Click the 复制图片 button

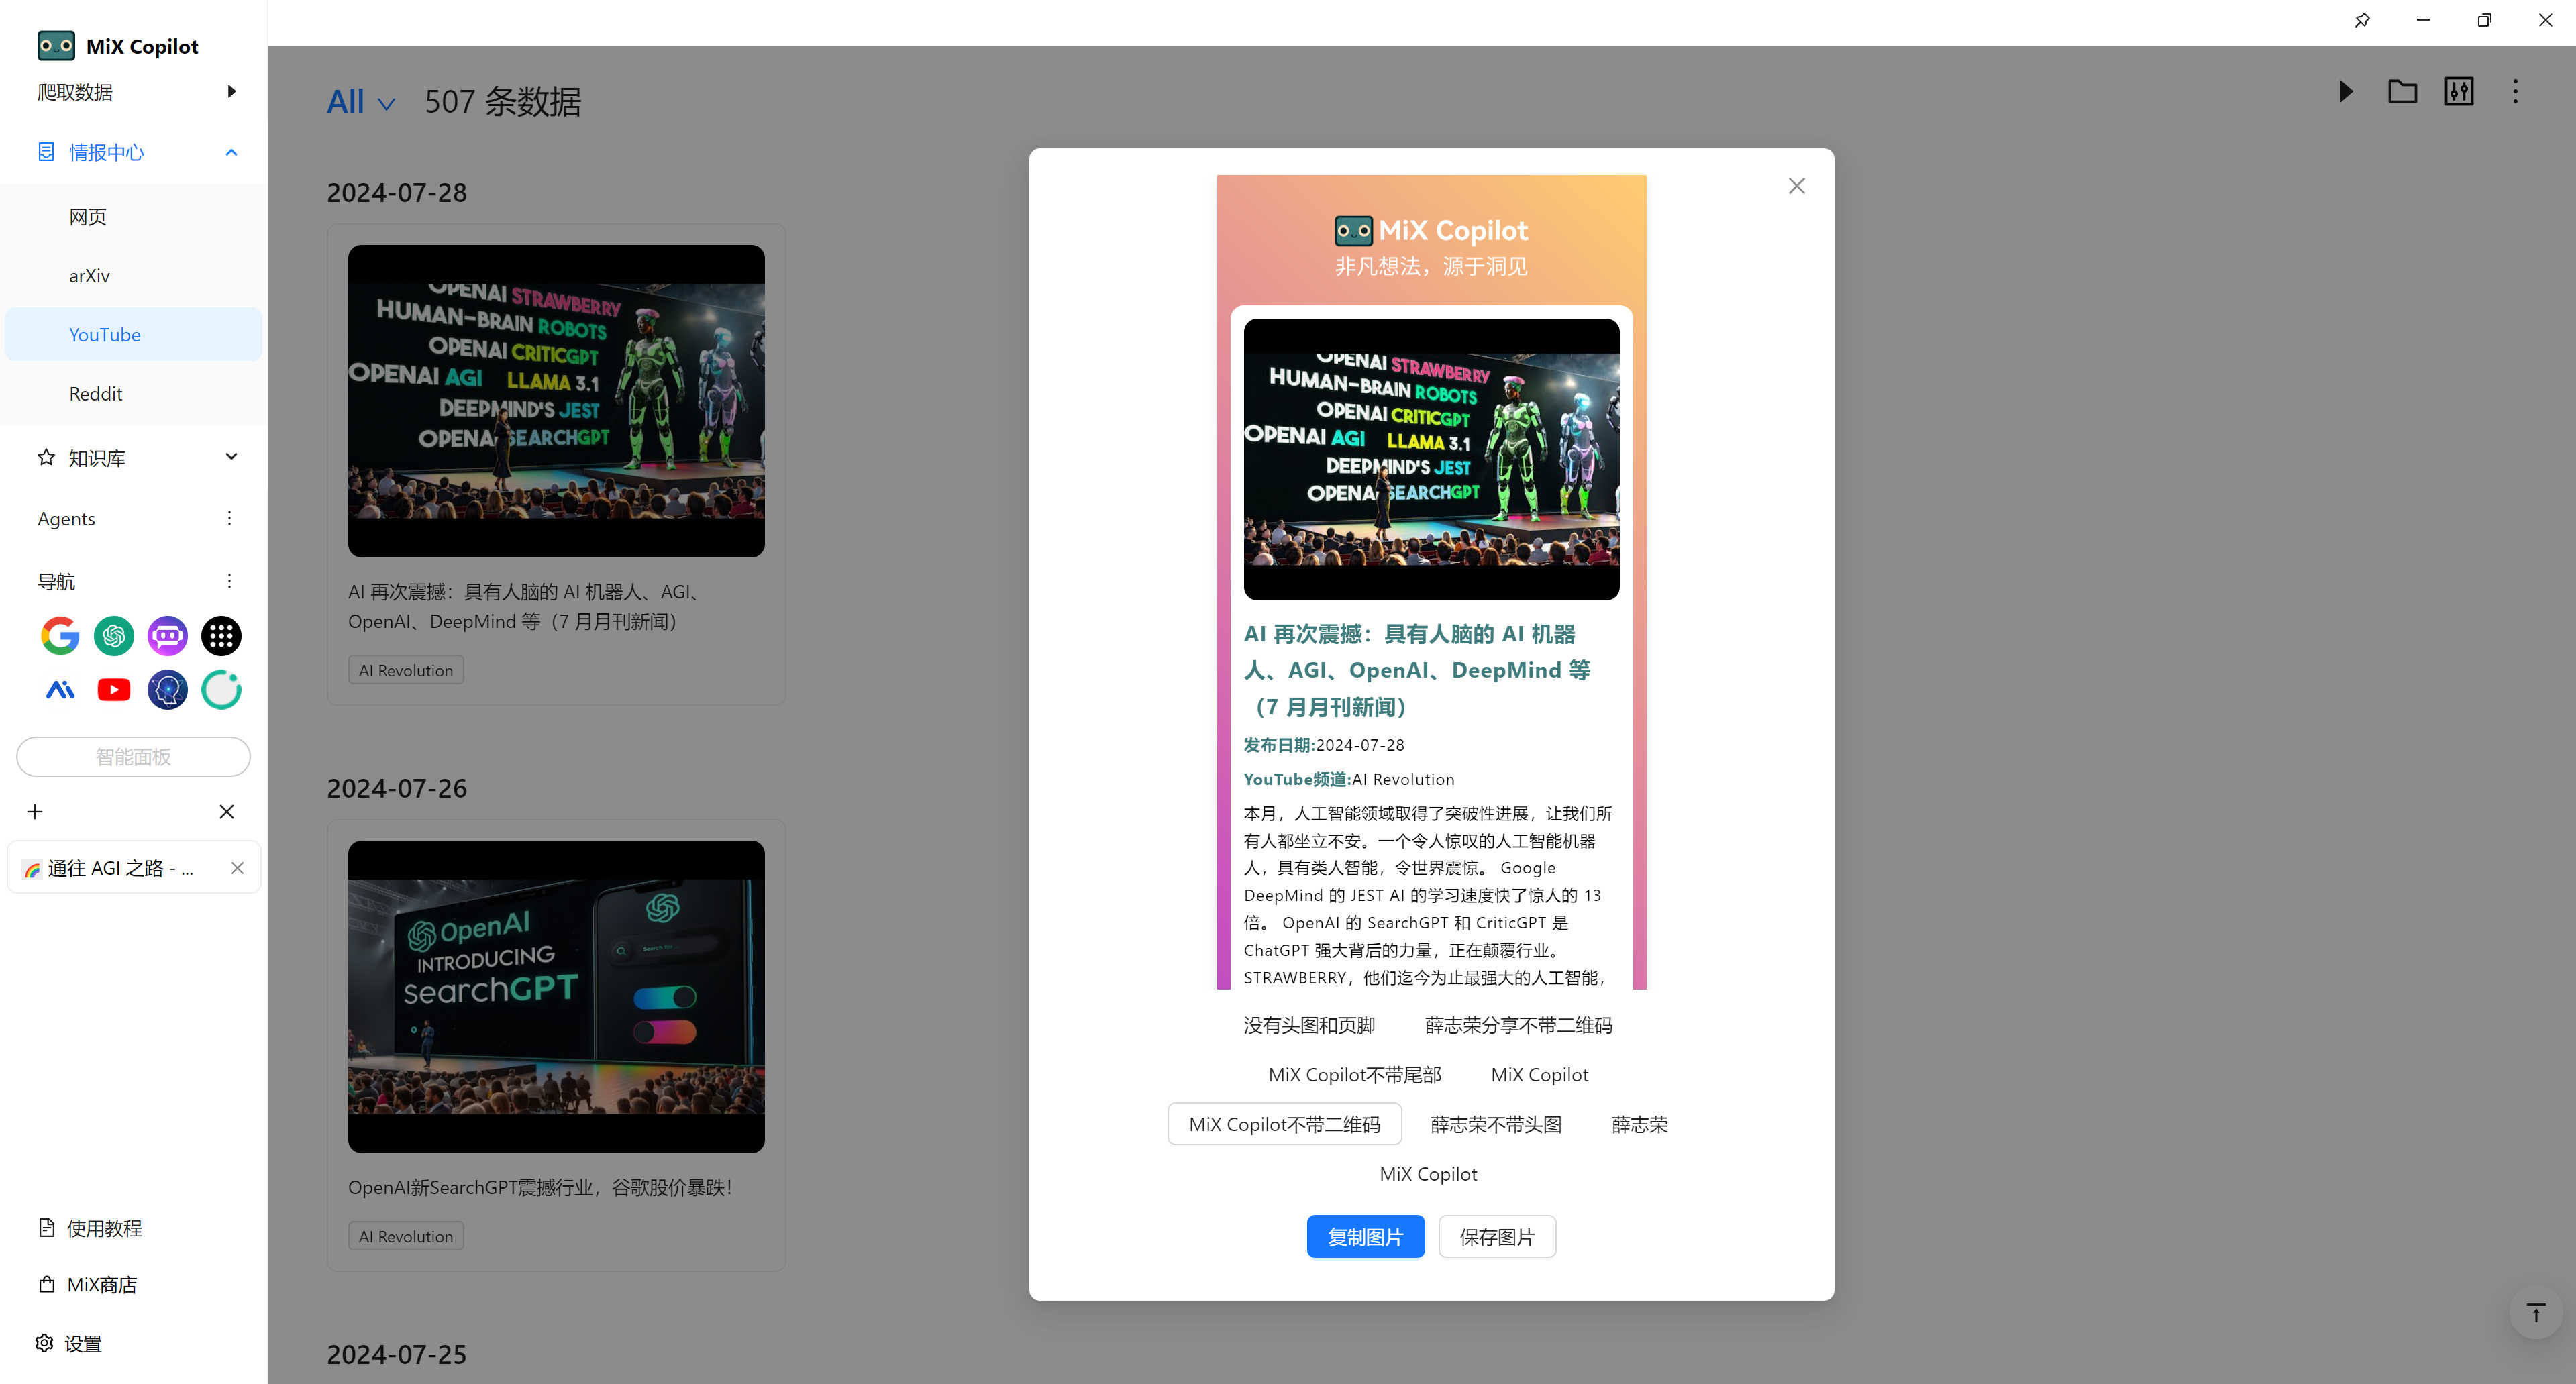[x=1365, y=1237]
